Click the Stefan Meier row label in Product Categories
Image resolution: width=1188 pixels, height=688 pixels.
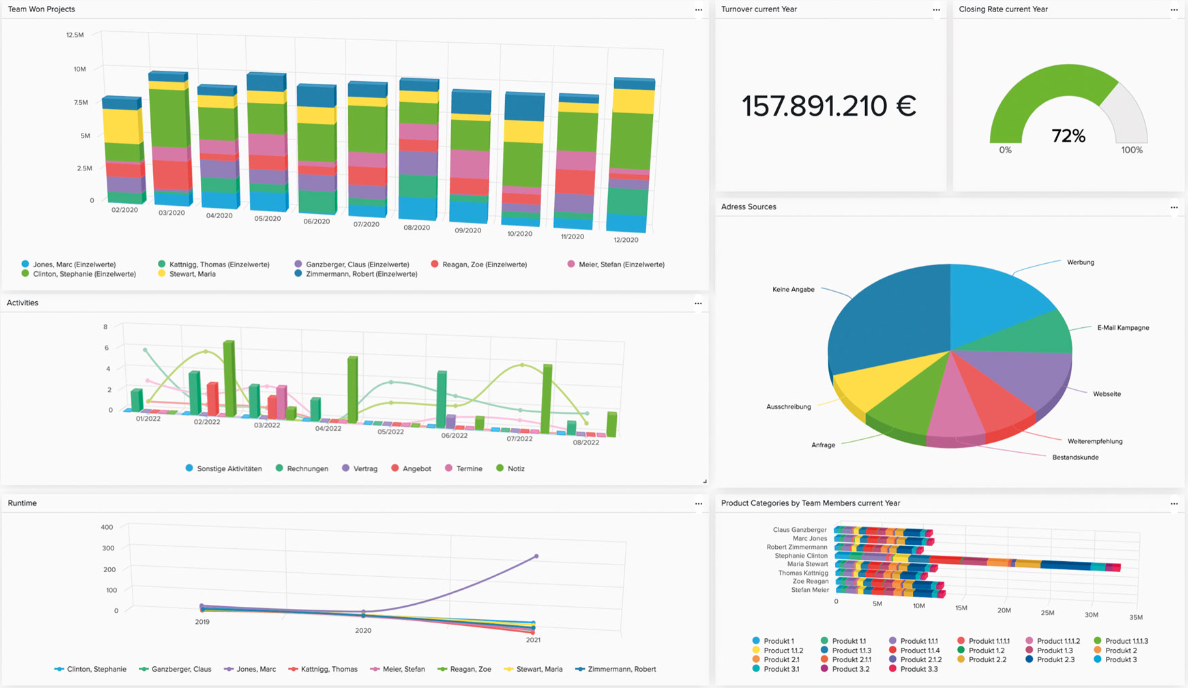pos(810,589)
